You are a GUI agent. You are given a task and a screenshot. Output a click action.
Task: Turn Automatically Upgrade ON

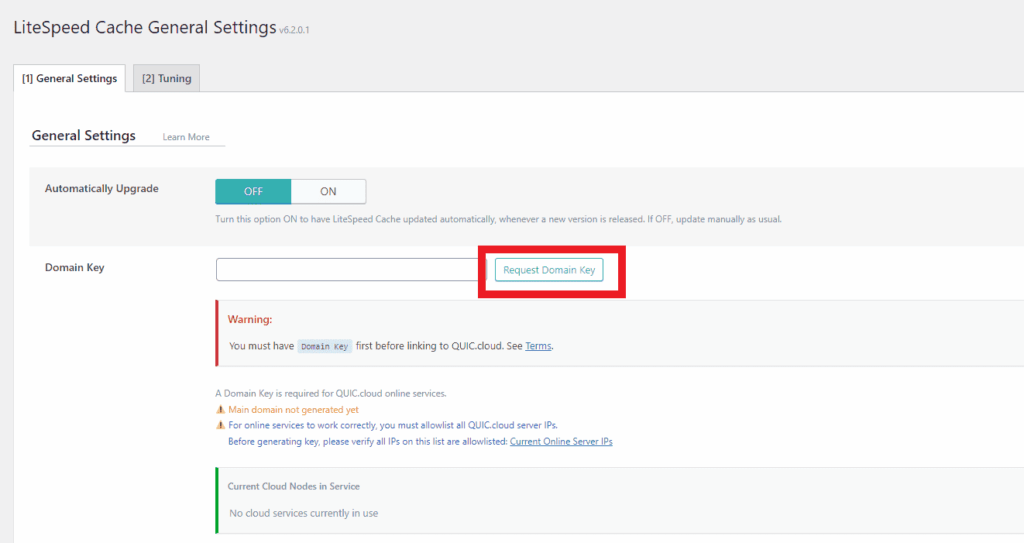(x=328, y=191)
